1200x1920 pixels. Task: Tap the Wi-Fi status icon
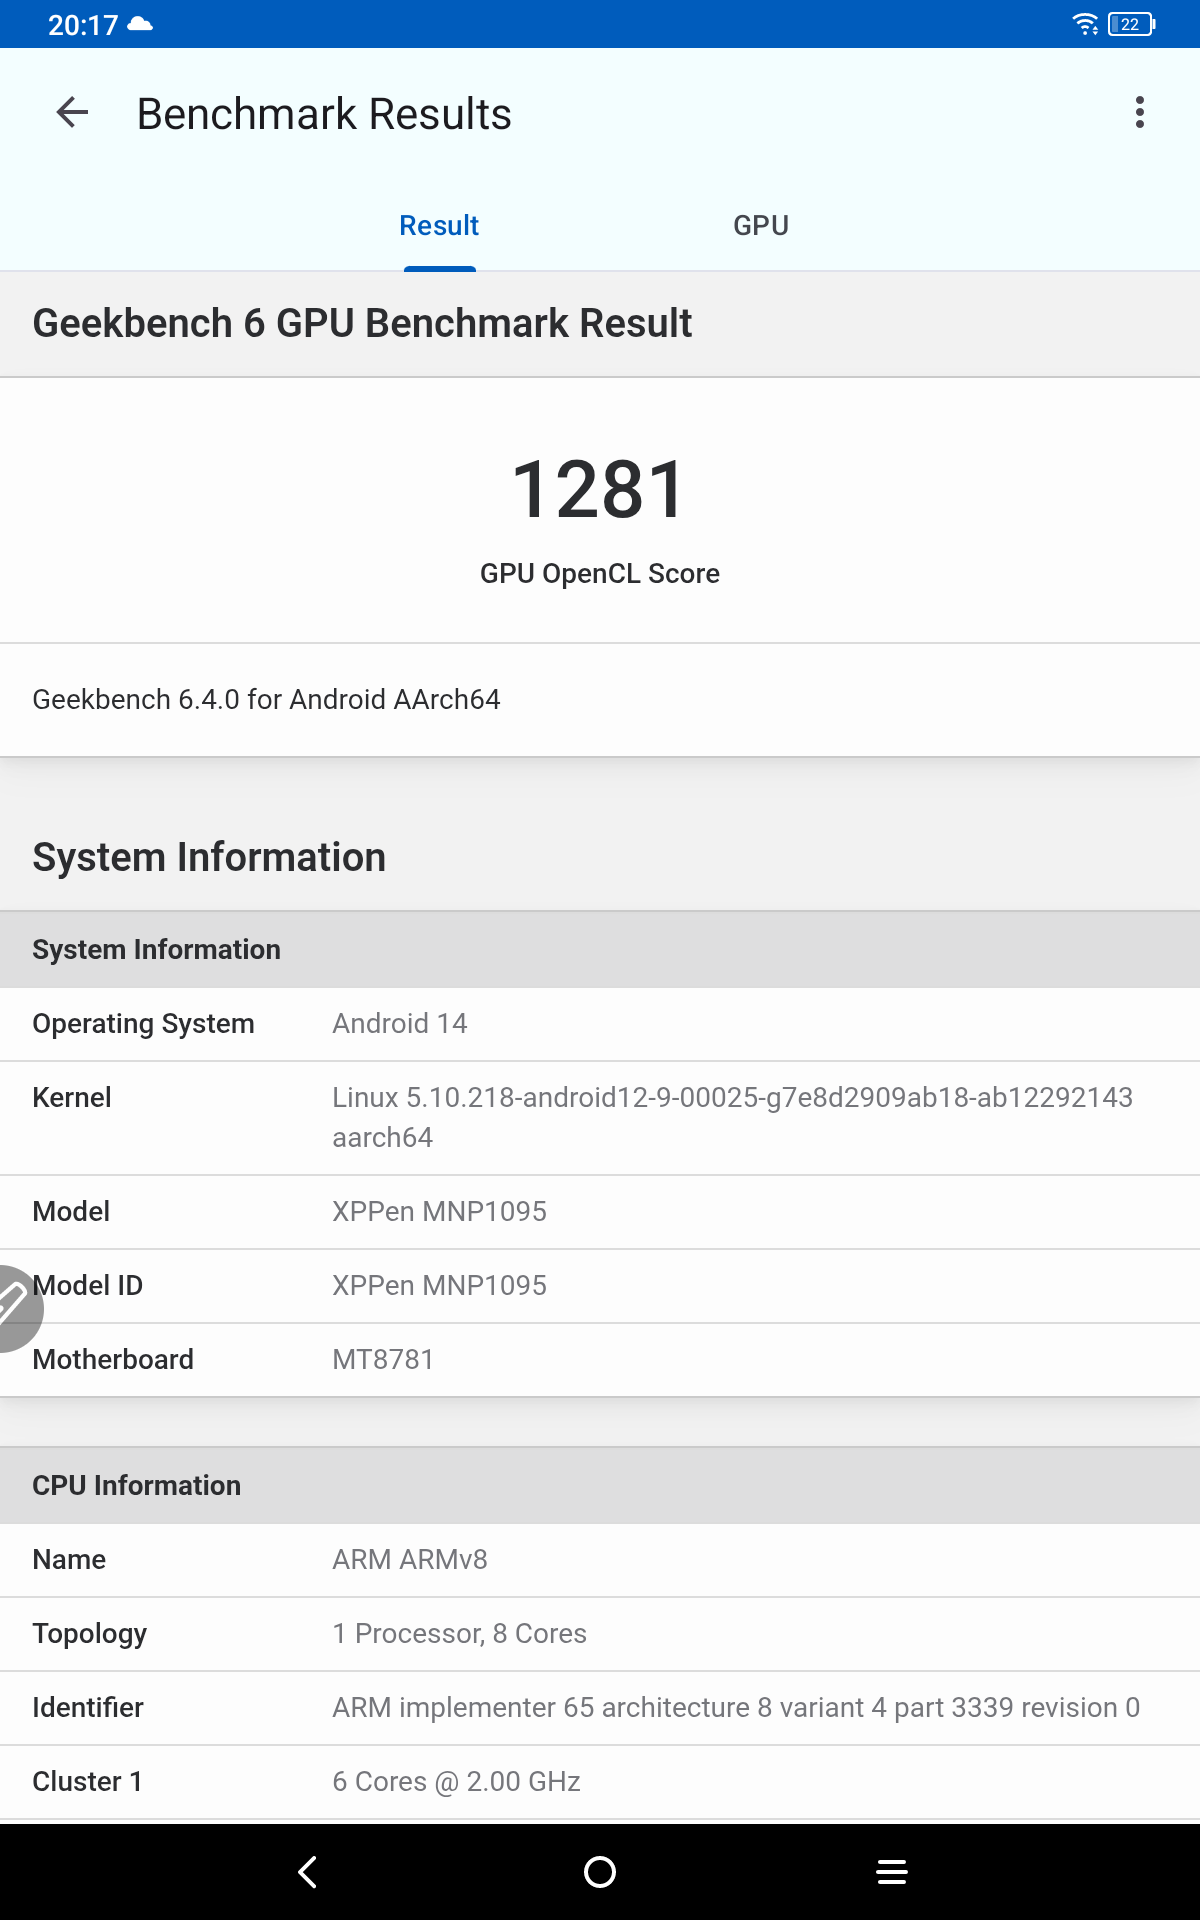1085,24
